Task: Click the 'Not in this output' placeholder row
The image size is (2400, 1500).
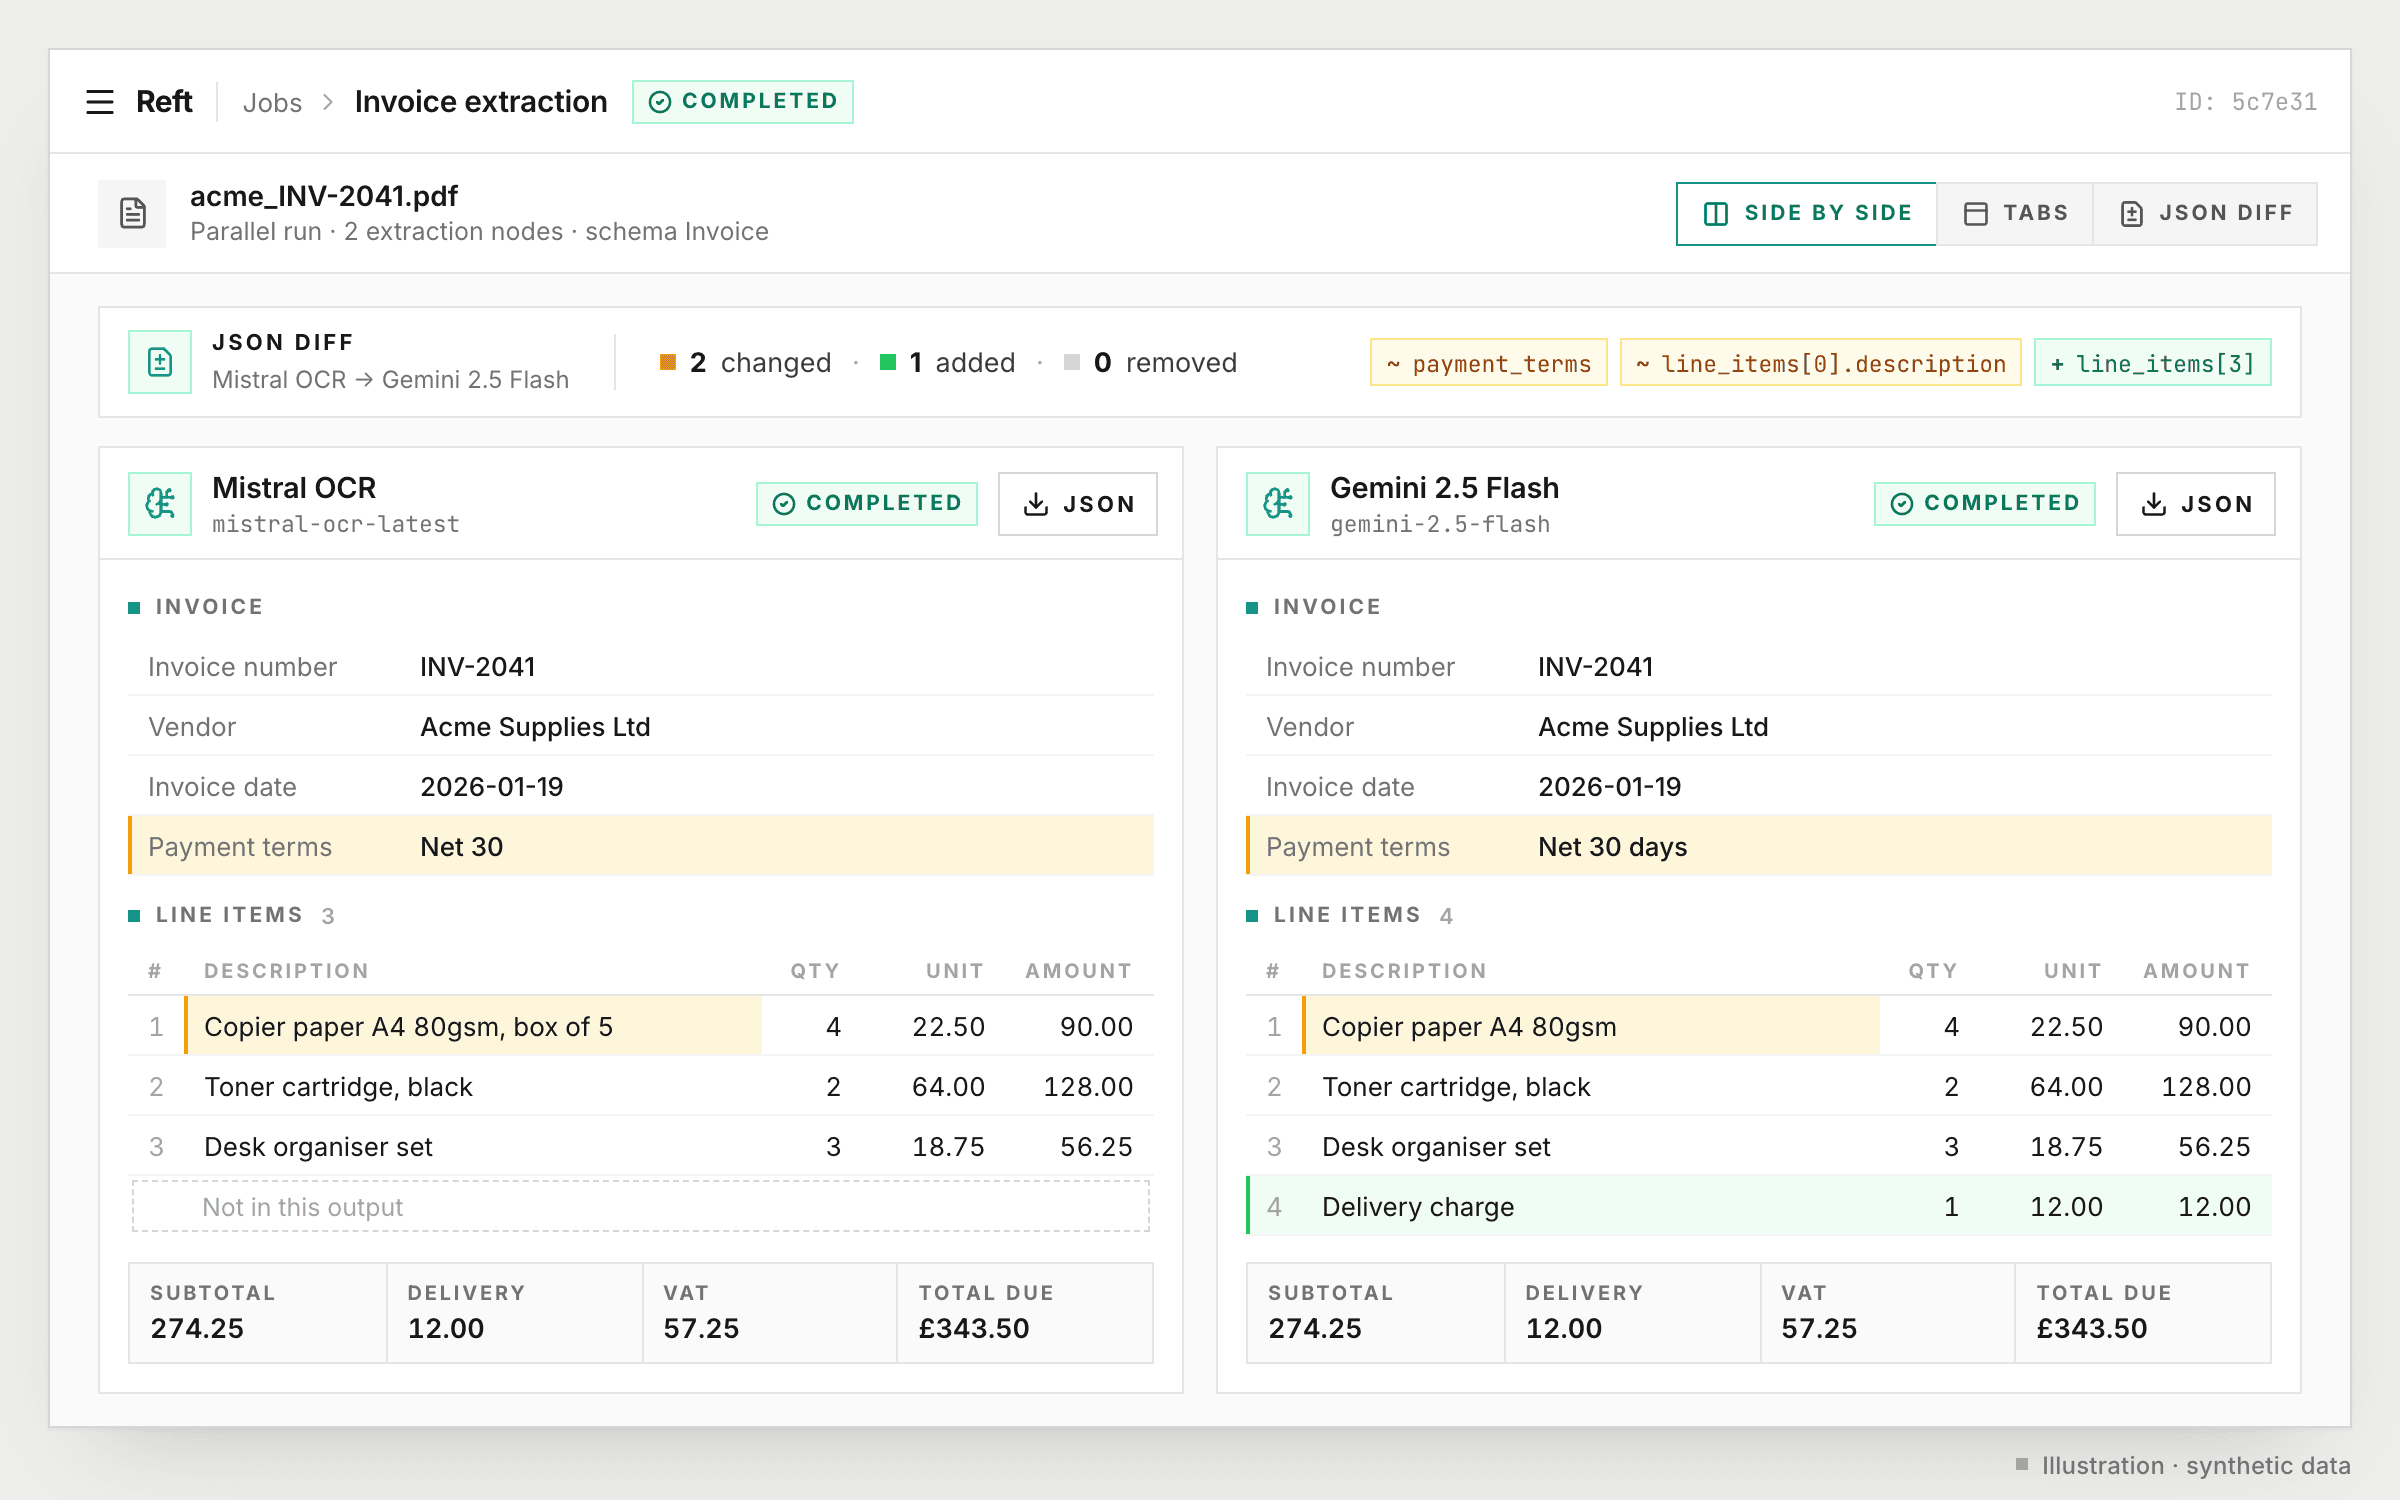Action: click(641, 1207)
